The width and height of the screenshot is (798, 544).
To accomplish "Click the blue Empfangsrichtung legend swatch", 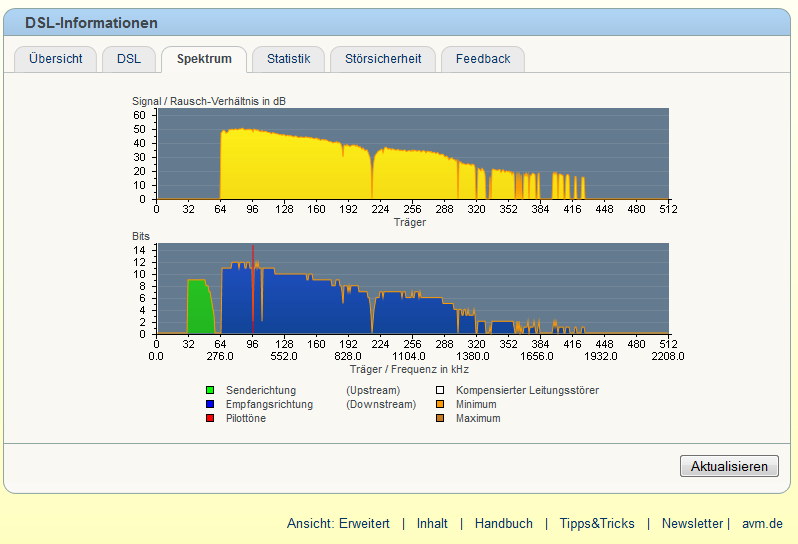I will tap(210, 404).
